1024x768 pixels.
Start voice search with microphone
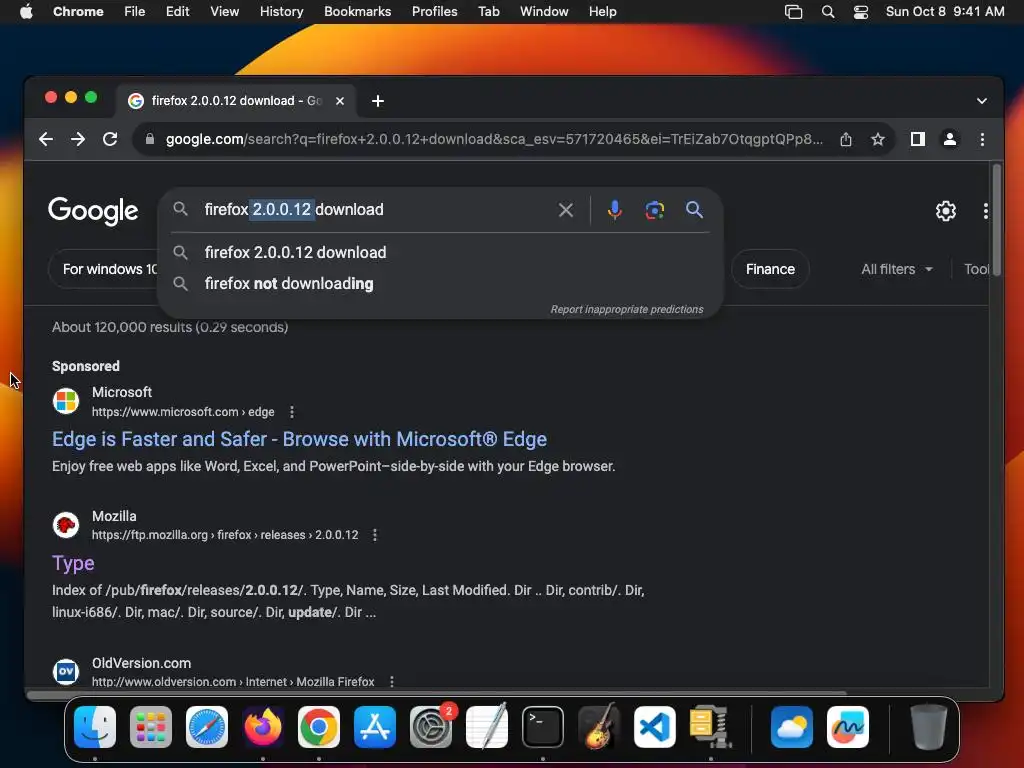pyautogui.click(x=615, y=210)
